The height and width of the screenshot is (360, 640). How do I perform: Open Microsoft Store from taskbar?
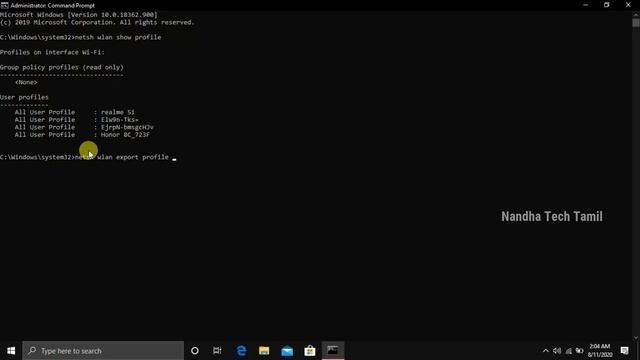pos(310,351)
